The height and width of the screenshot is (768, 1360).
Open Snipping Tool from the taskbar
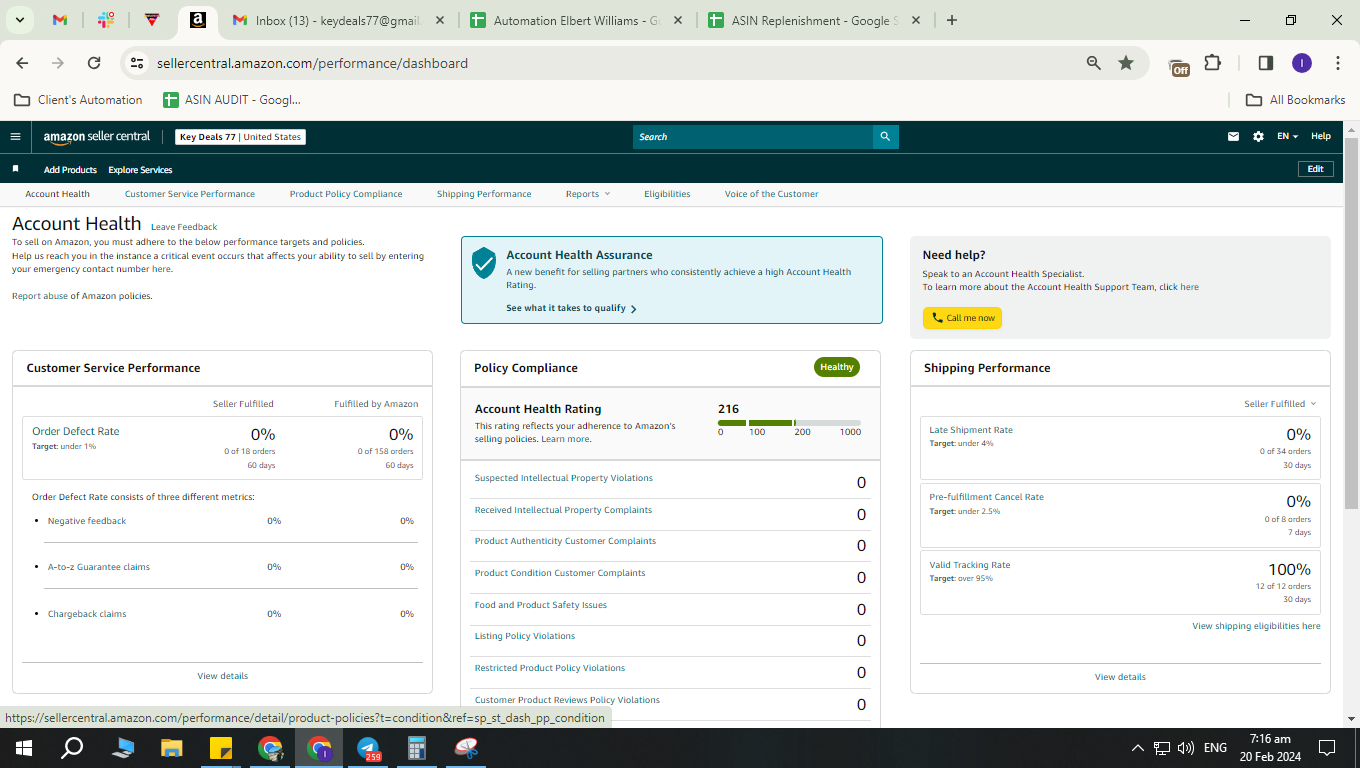pos(466,748)
